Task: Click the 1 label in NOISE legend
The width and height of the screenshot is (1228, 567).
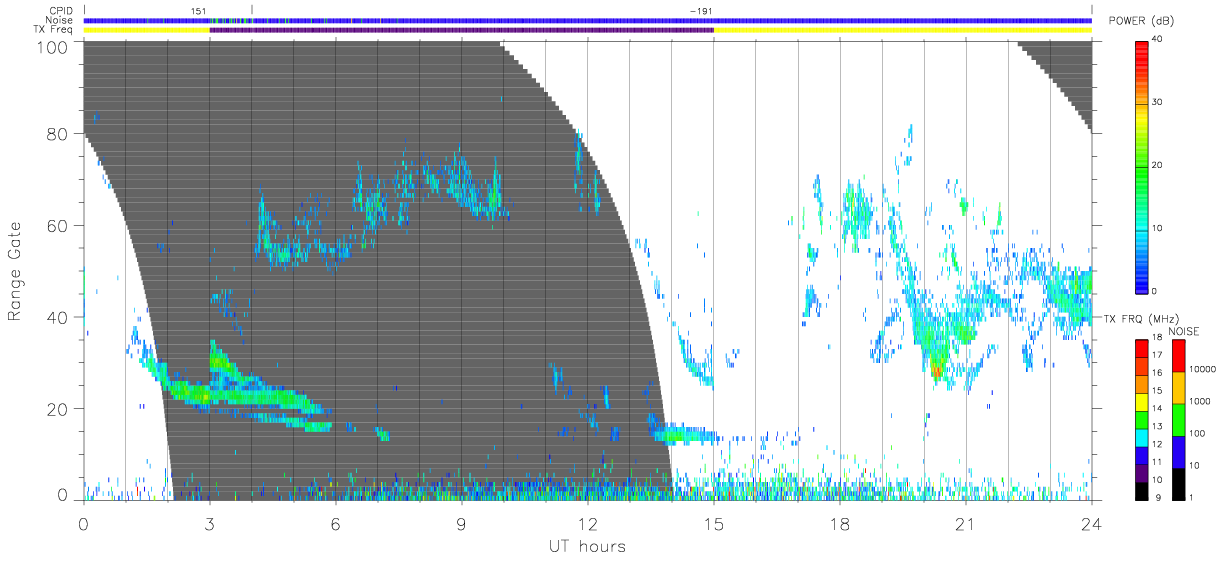Action: [1192, 497]
